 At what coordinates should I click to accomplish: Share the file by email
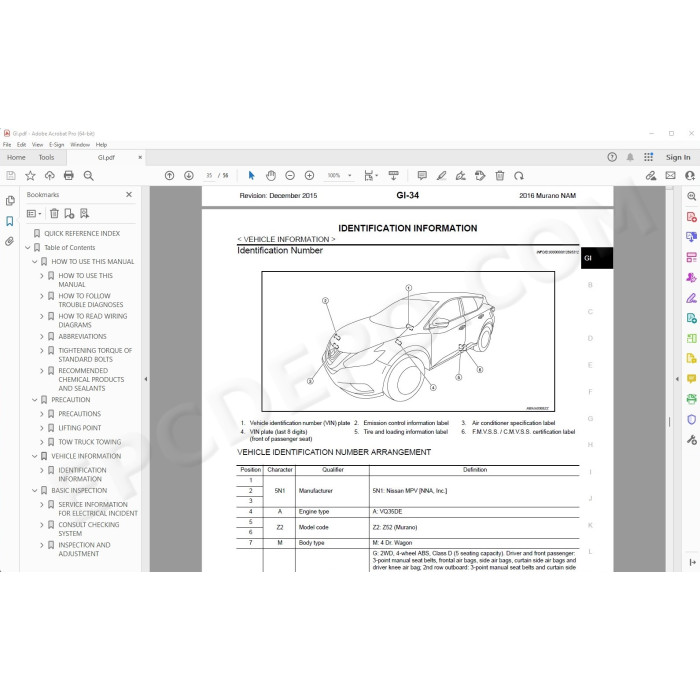click(x=670, y=175)
